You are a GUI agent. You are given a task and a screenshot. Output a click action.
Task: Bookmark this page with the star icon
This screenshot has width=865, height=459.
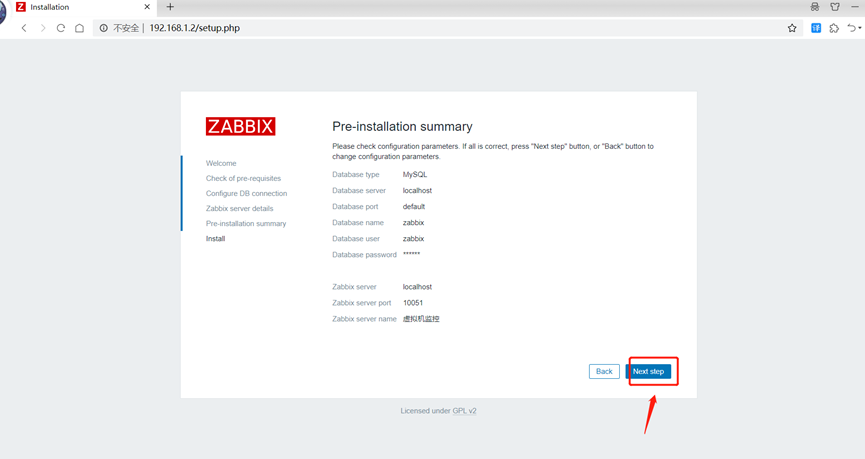click(x=792, y=28)
